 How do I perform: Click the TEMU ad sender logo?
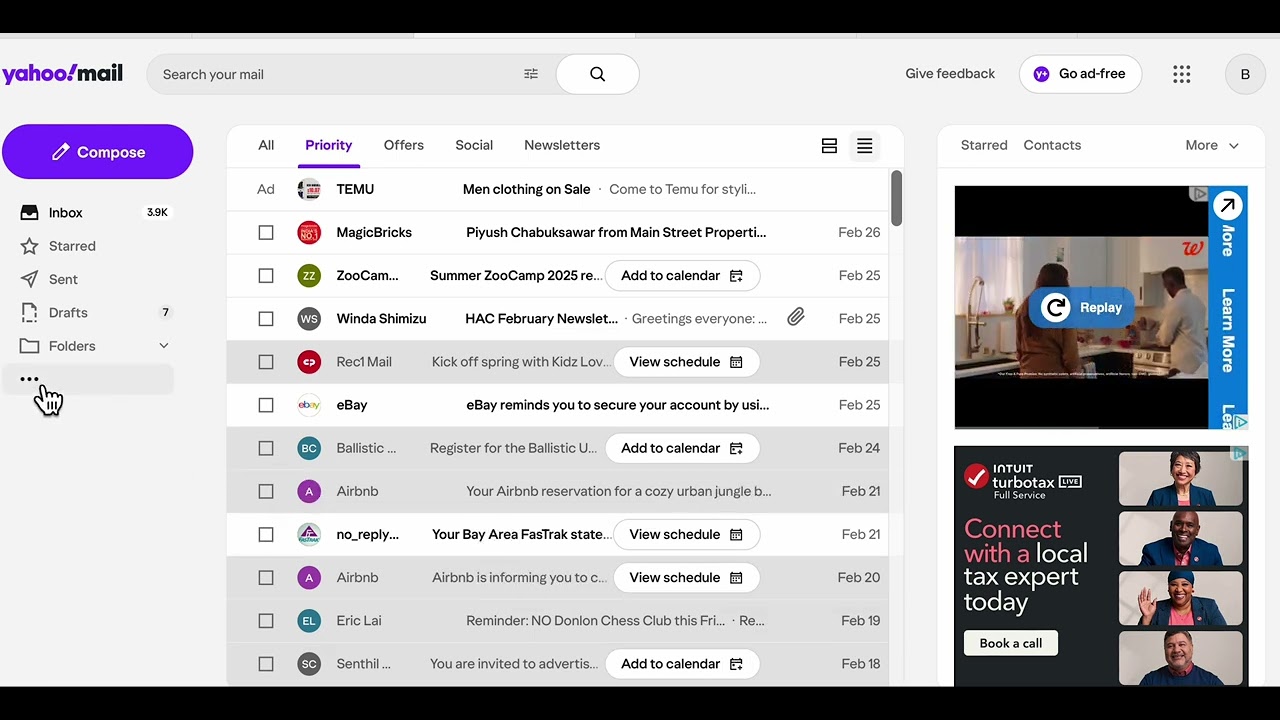click(x=309, y=189)
